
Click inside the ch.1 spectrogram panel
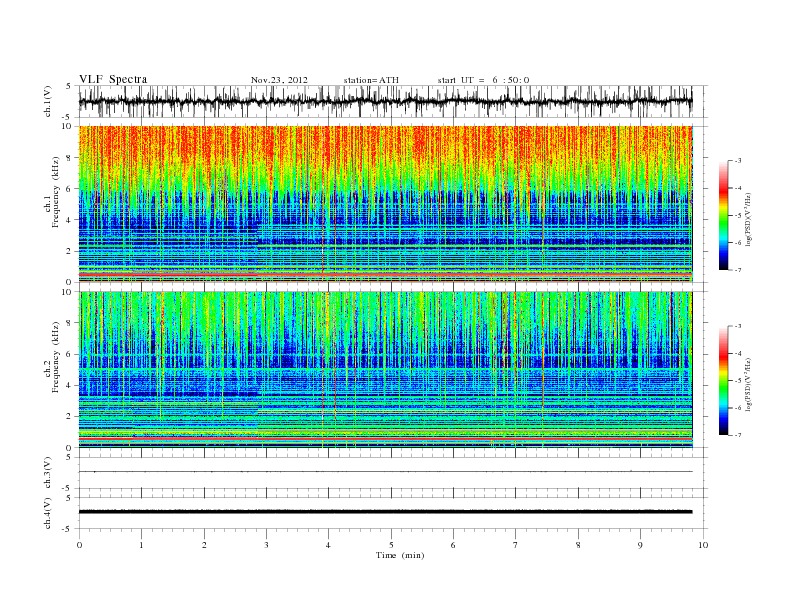[x=385, y=204]
